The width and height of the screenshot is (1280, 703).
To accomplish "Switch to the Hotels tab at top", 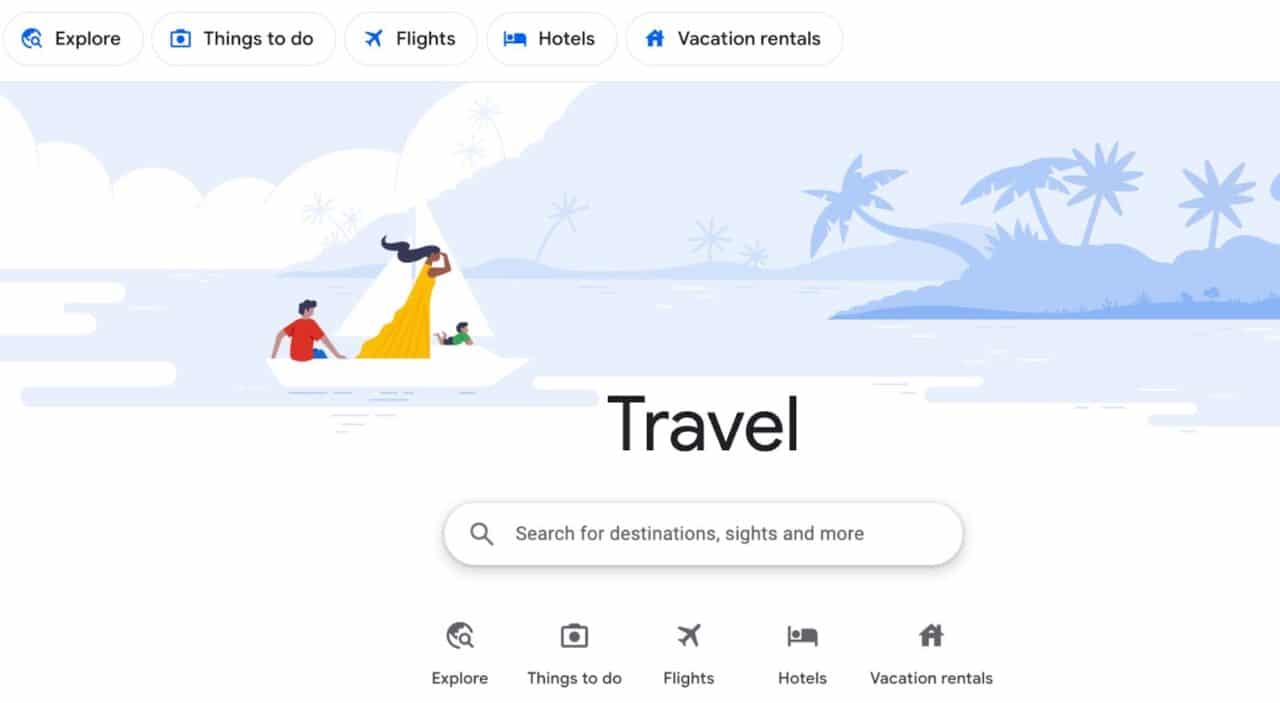I will coord(552,39).
